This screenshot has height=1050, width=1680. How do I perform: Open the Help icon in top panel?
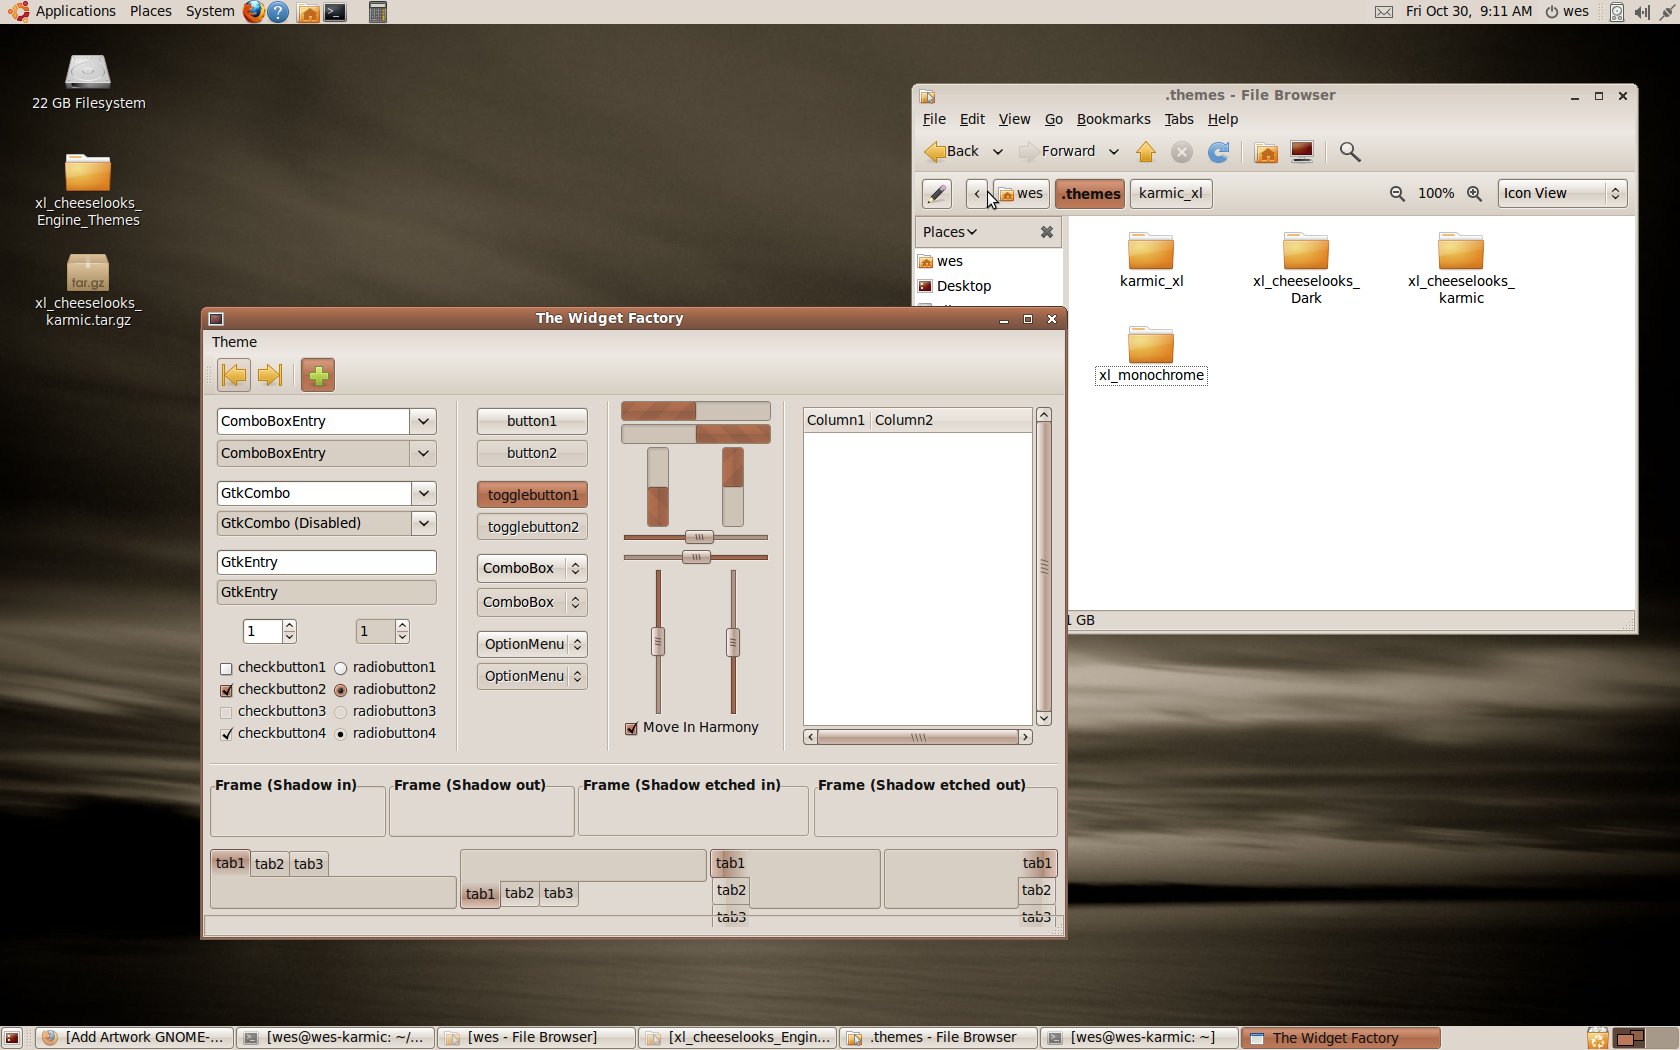pyautogui.click(x=279, y=12)
